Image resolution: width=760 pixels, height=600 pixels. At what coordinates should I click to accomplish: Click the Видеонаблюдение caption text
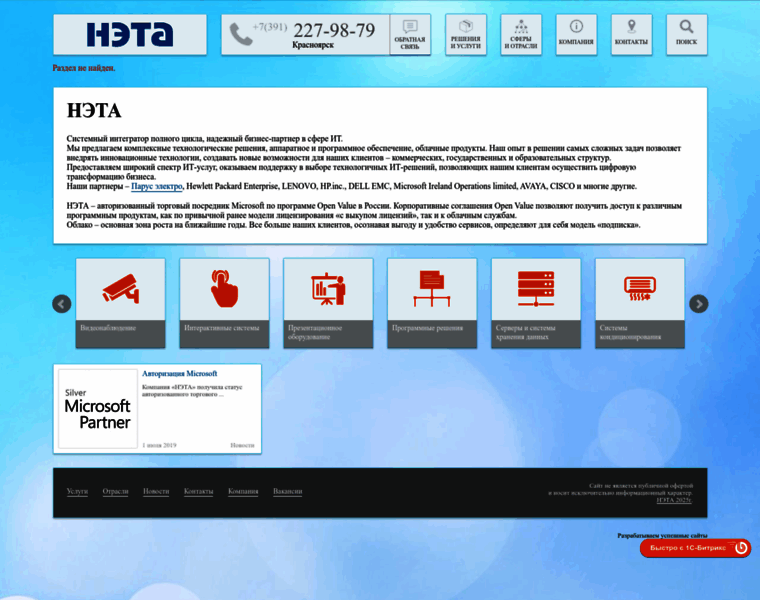[108, 328]
